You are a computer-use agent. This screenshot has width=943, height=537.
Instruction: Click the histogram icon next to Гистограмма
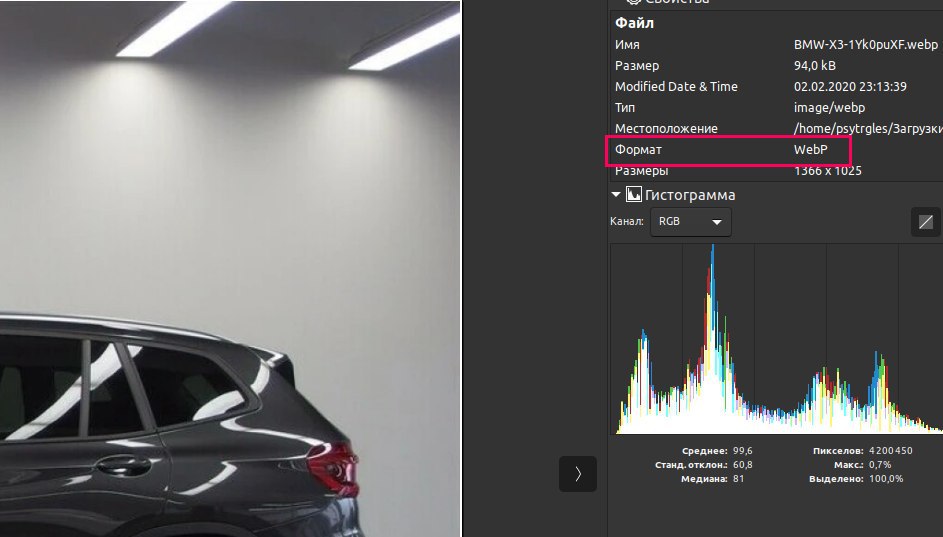[x=633, y=194]
